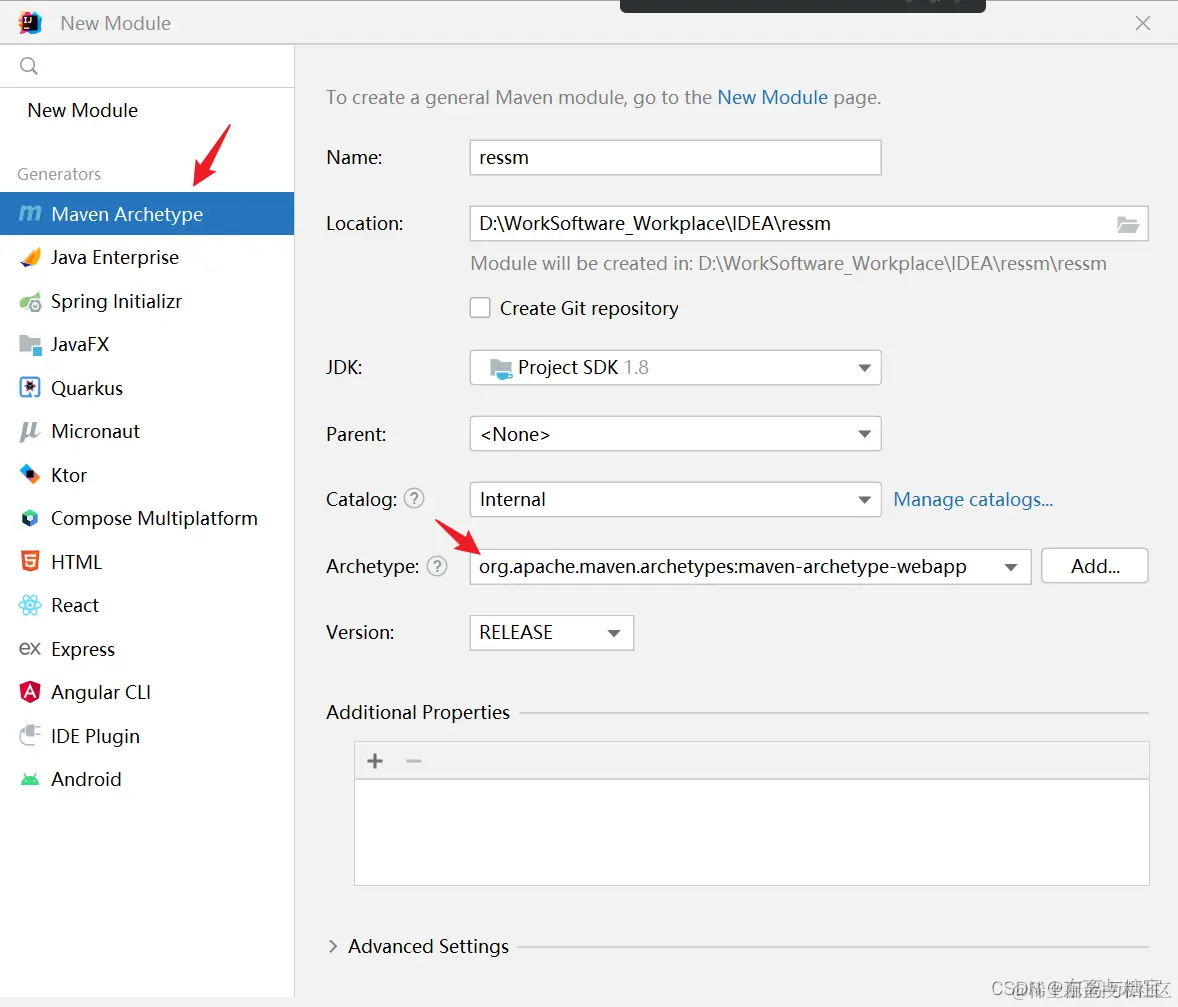The height and width of the screenshot is (1007, 1178).
Task: Open the JDK Project SDK dropdown
Action: (x=675, y=367)
